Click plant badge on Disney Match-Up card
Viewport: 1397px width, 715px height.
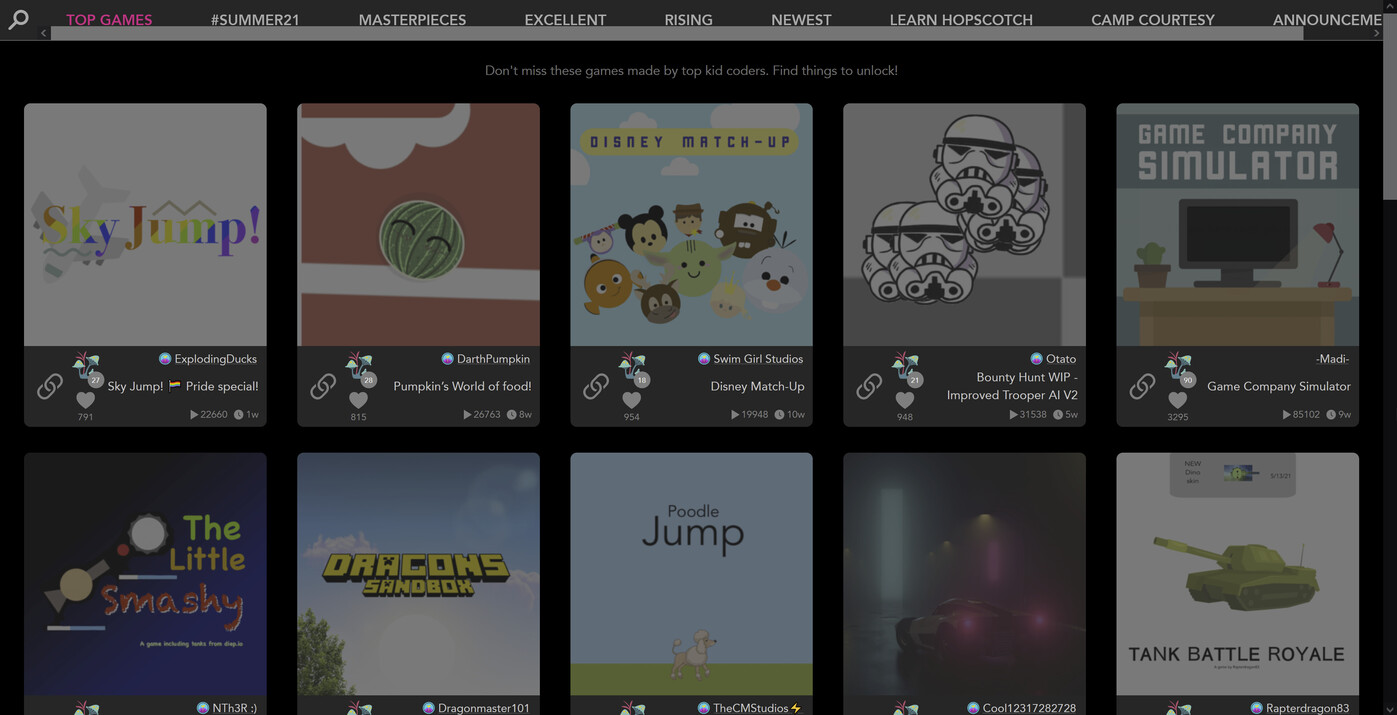(633, 368)
